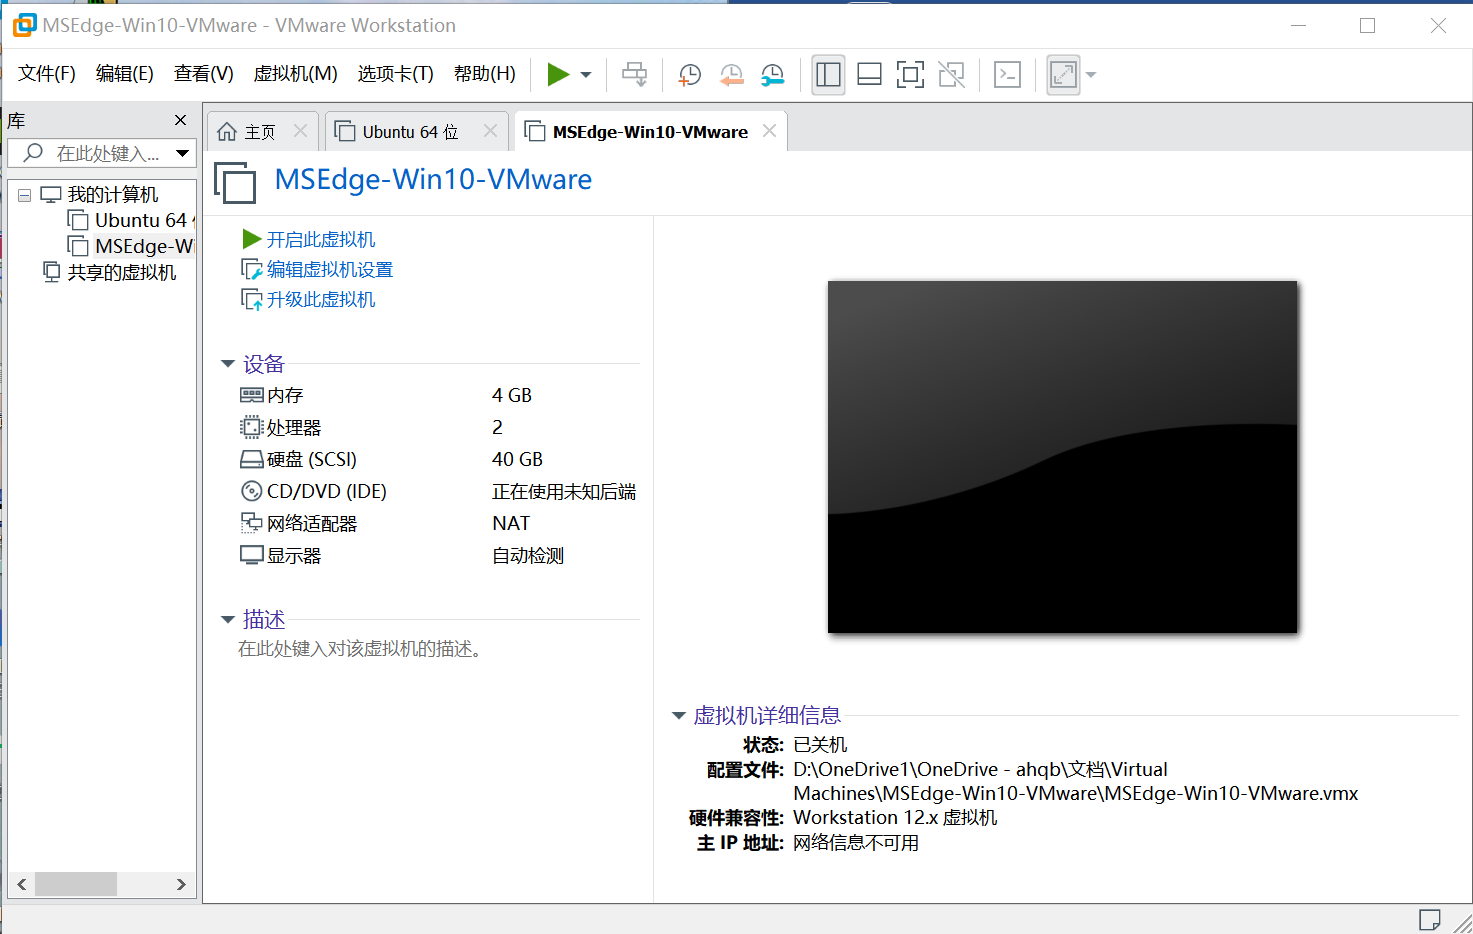This screenshot has height=934, width=1473.
Task: Click the memory chip icon beside 内存
Action: (252, 395)
